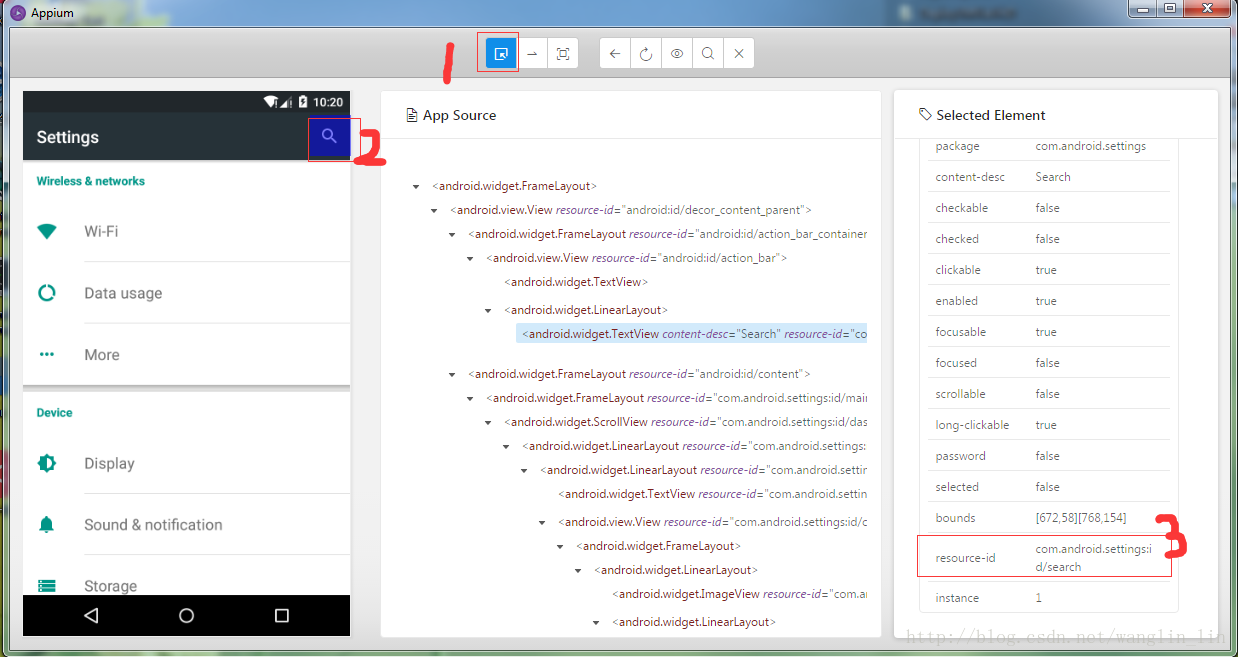Collapse android:id/content FrameLayout node
Screen dimensions: 1238x657
tap(452, 375)
